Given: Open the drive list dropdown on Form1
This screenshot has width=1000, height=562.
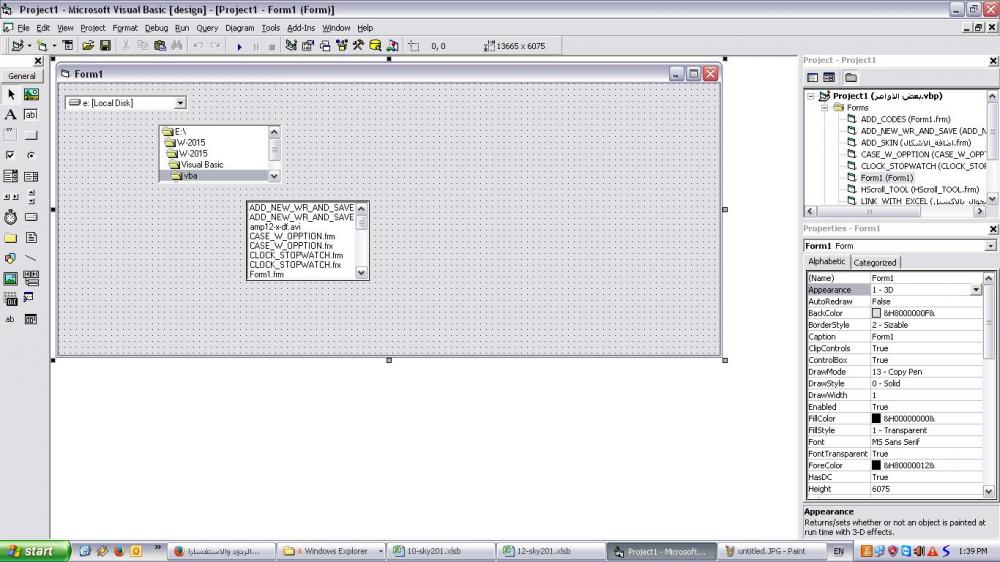Looking at the screenshot, I should pos(180,103).
